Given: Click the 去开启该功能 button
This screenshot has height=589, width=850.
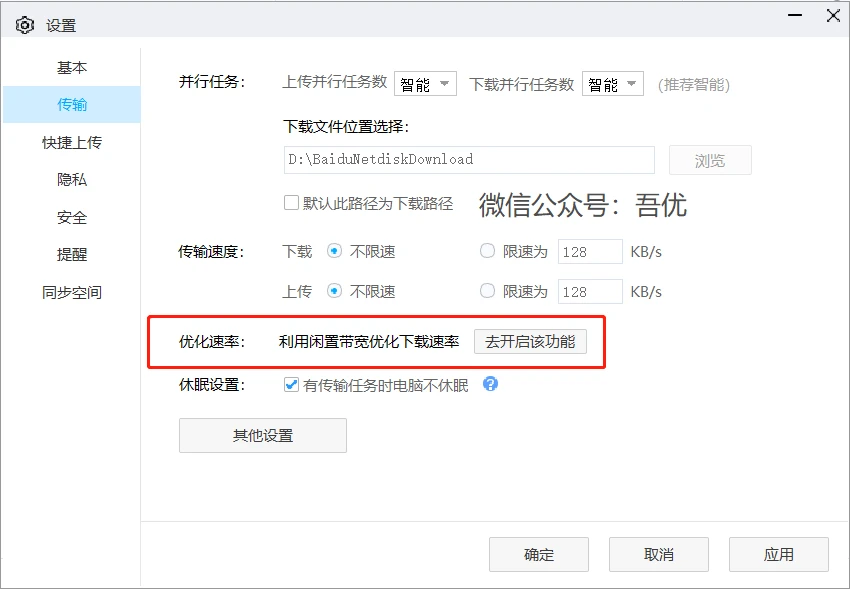Looking at the screenshot, I should point(530,341).
